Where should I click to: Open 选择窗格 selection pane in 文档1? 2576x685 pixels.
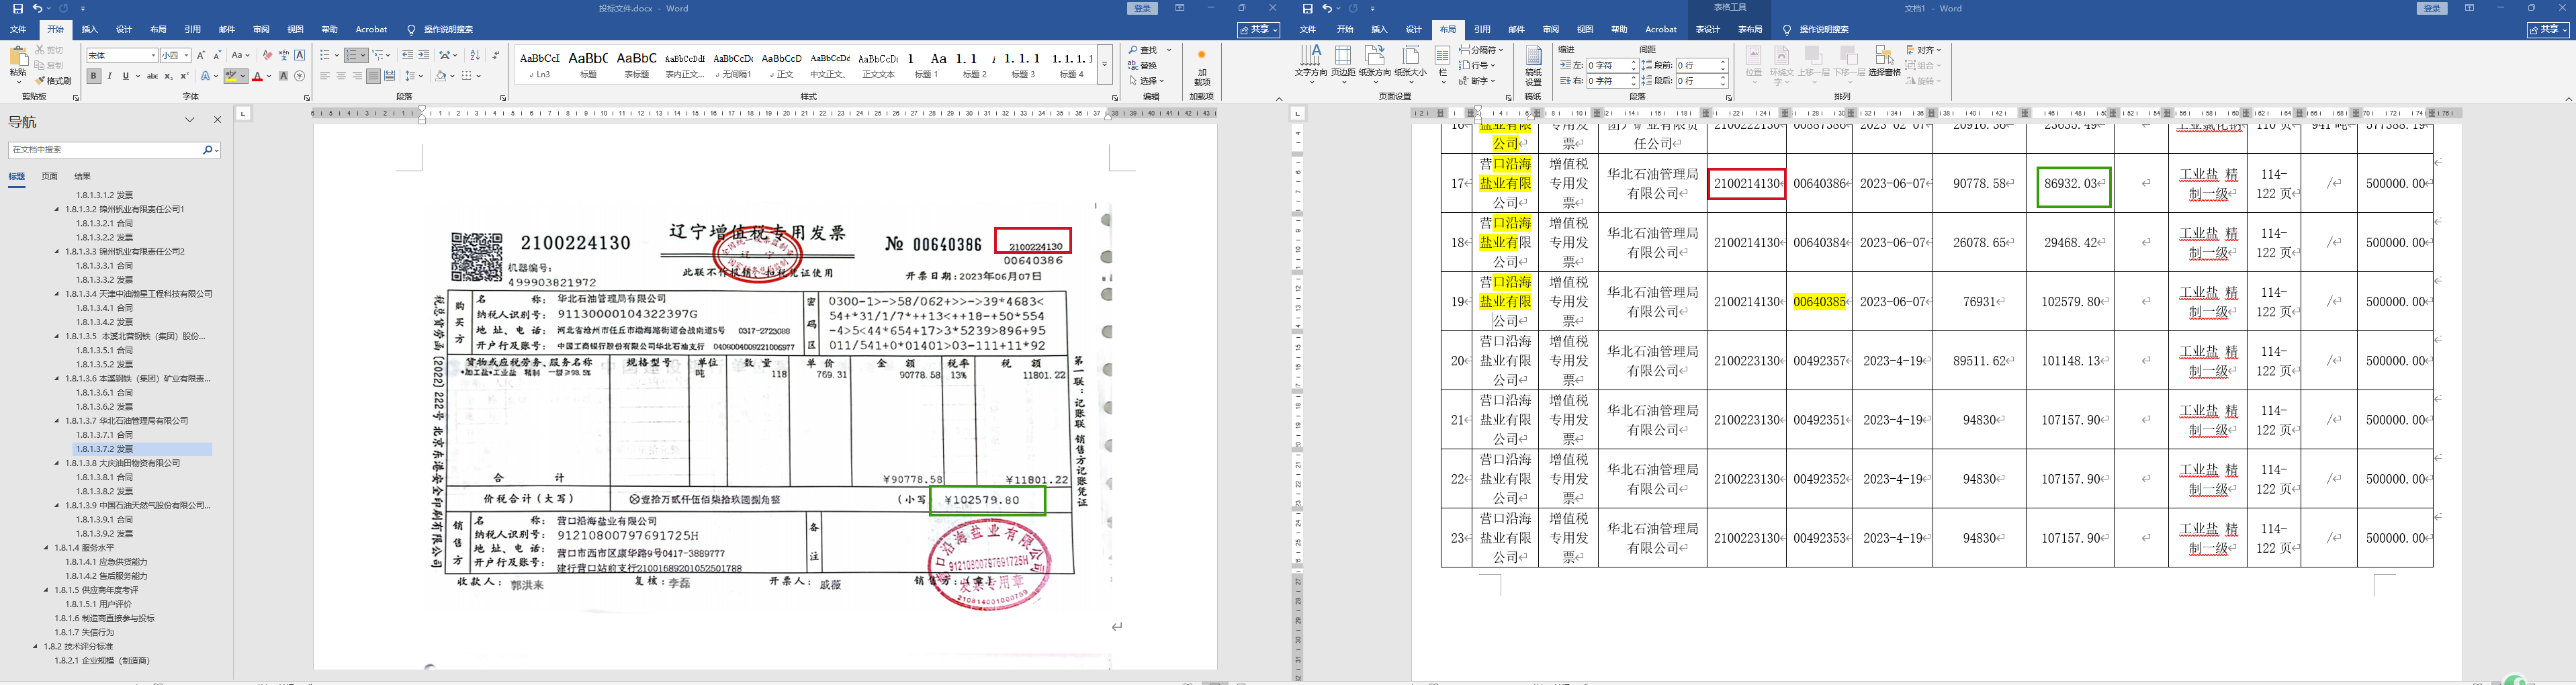[1884, 61]
